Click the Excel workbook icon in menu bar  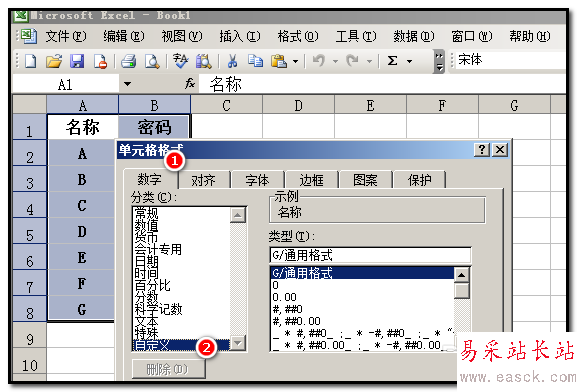coord(28,36)
